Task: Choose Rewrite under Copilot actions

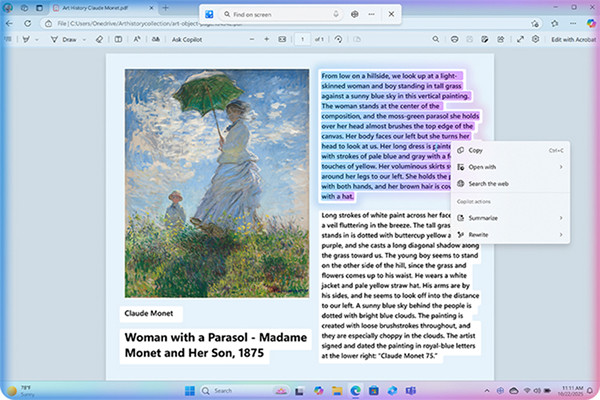Action: (x=510, y=235)
